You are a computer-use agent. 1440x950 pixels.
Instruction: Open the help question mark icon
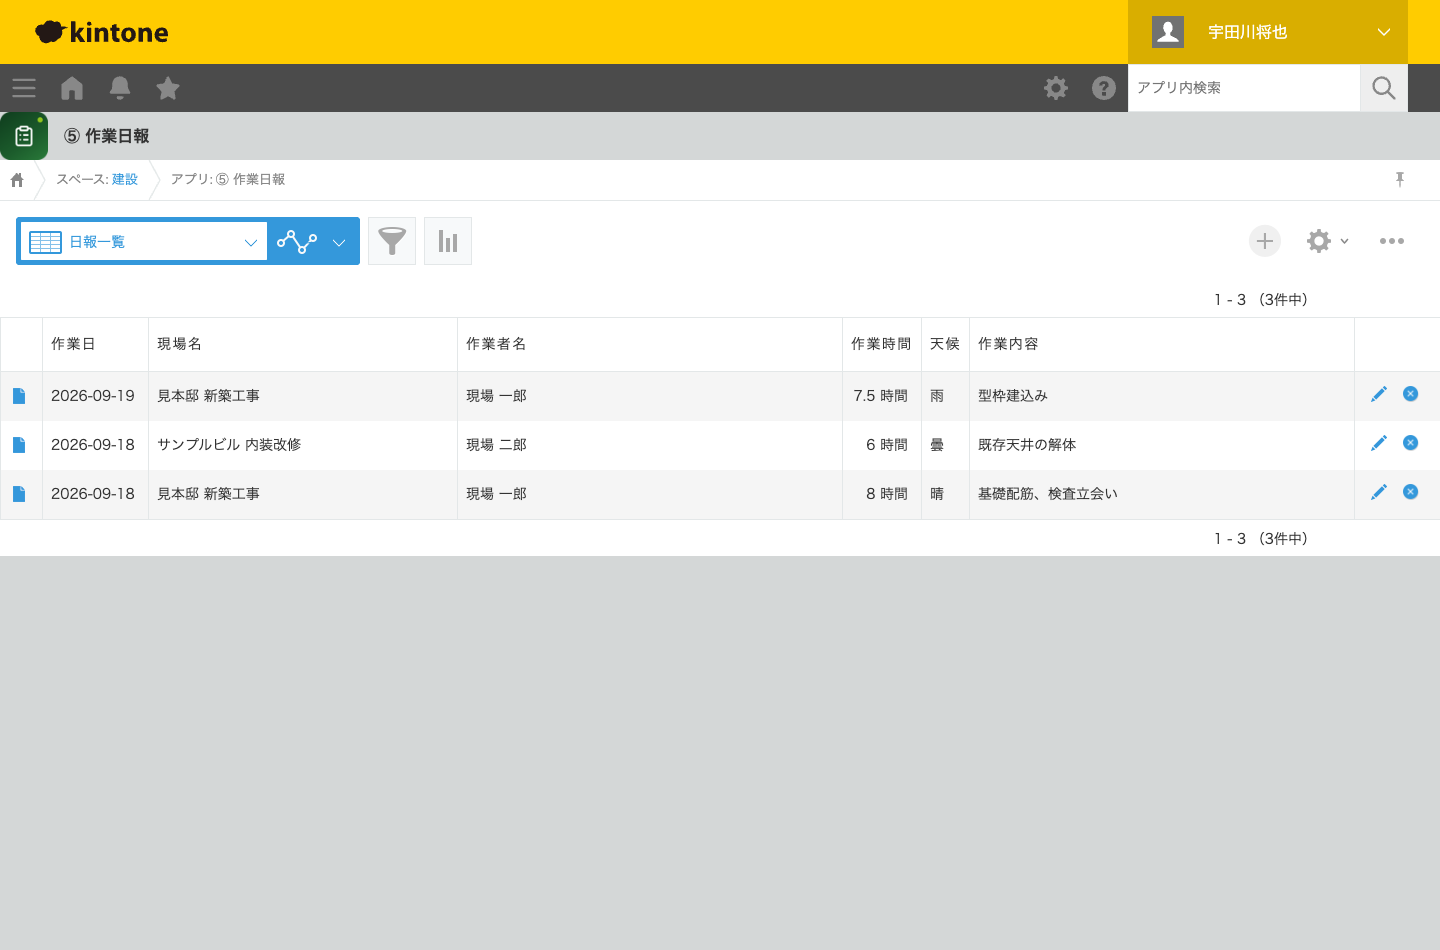[1104, 88]
